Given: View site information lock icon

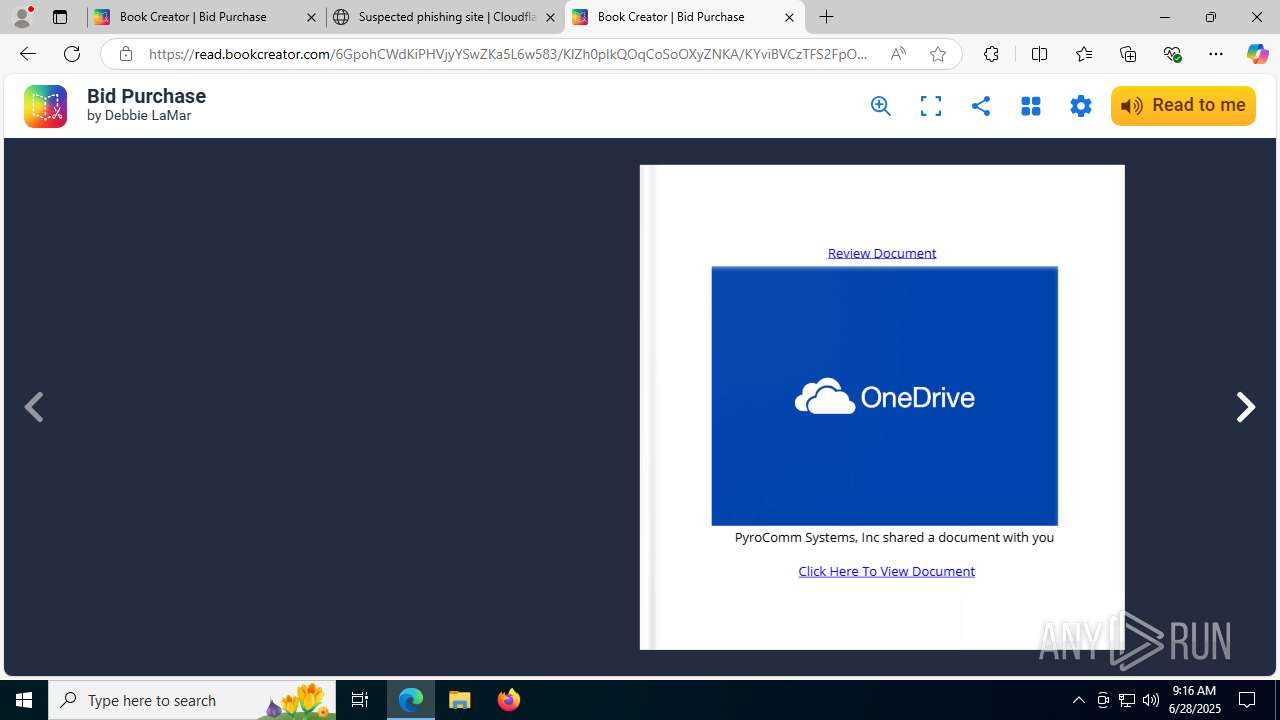Looking at the screenshot, I should pyautogui.click(x=126, y=54).
